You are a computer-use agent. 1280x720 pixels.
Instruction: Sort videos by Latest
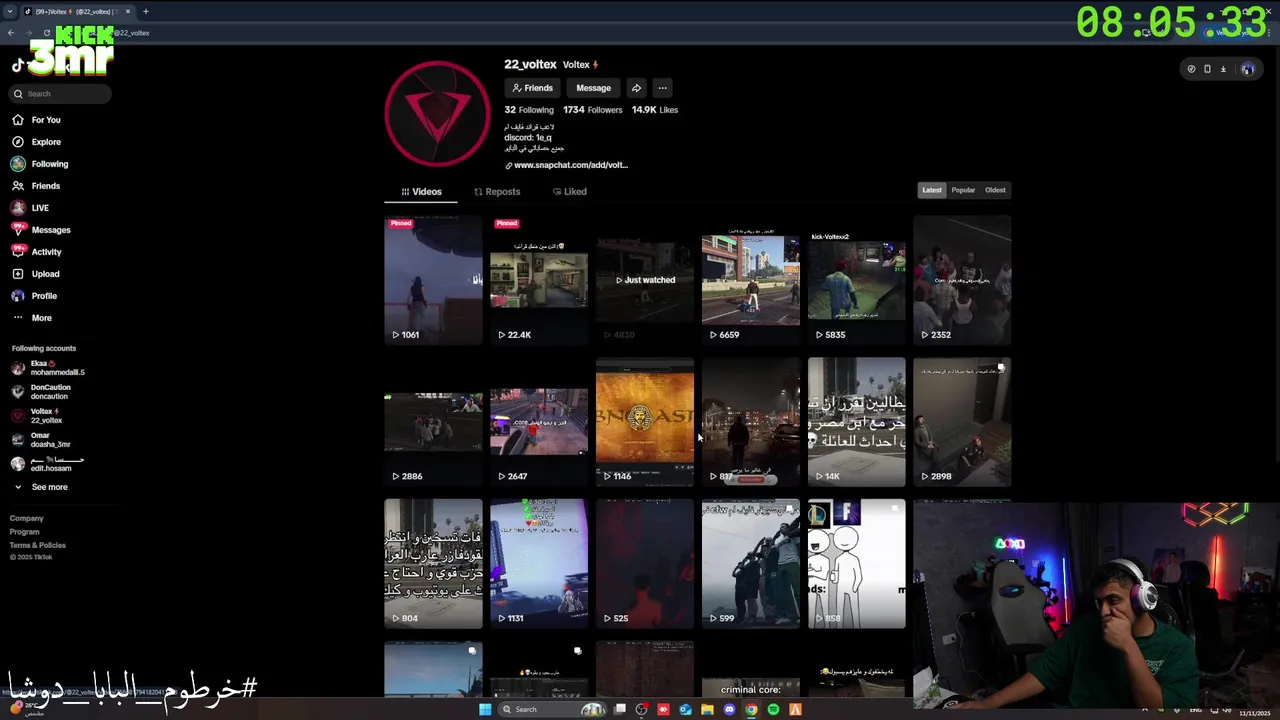pyautogui.click(x=932, y=190)
